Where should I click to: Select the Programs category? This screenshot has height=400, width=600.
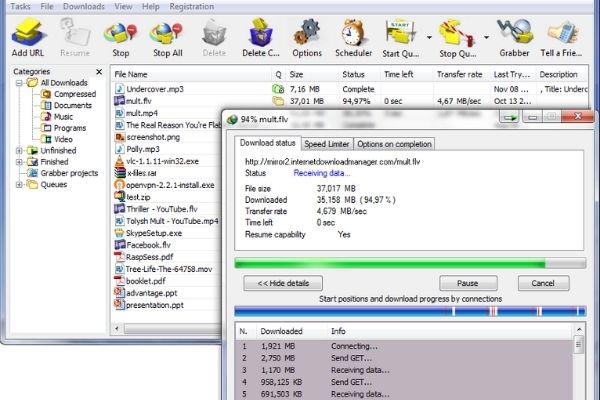[70, 128]
